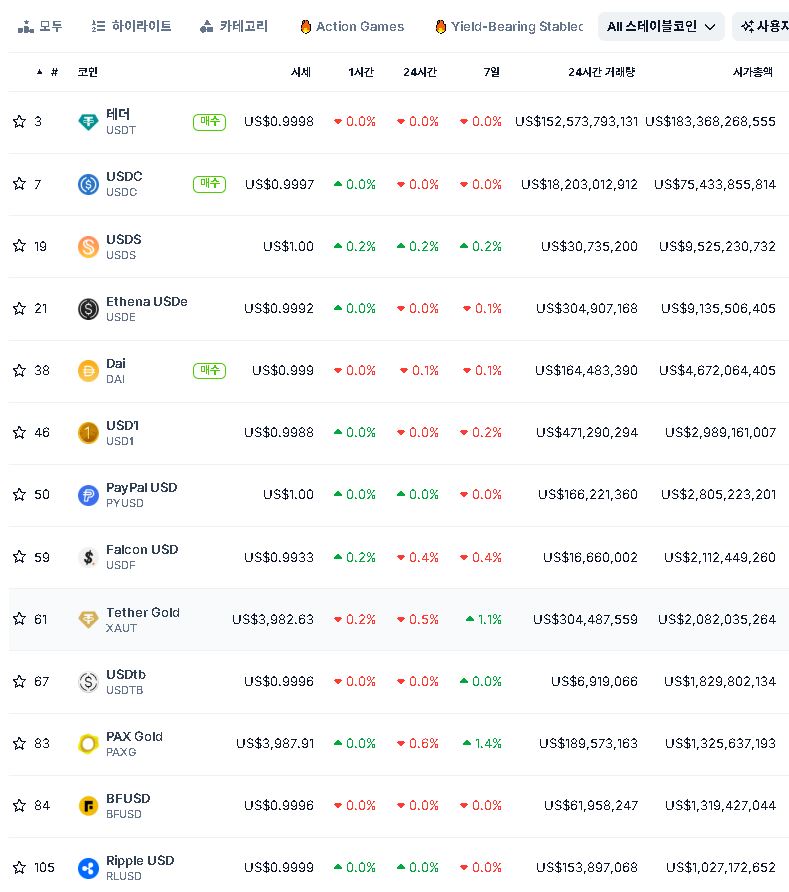Open the All 스테이블코인 dropdown

point(661,27)
